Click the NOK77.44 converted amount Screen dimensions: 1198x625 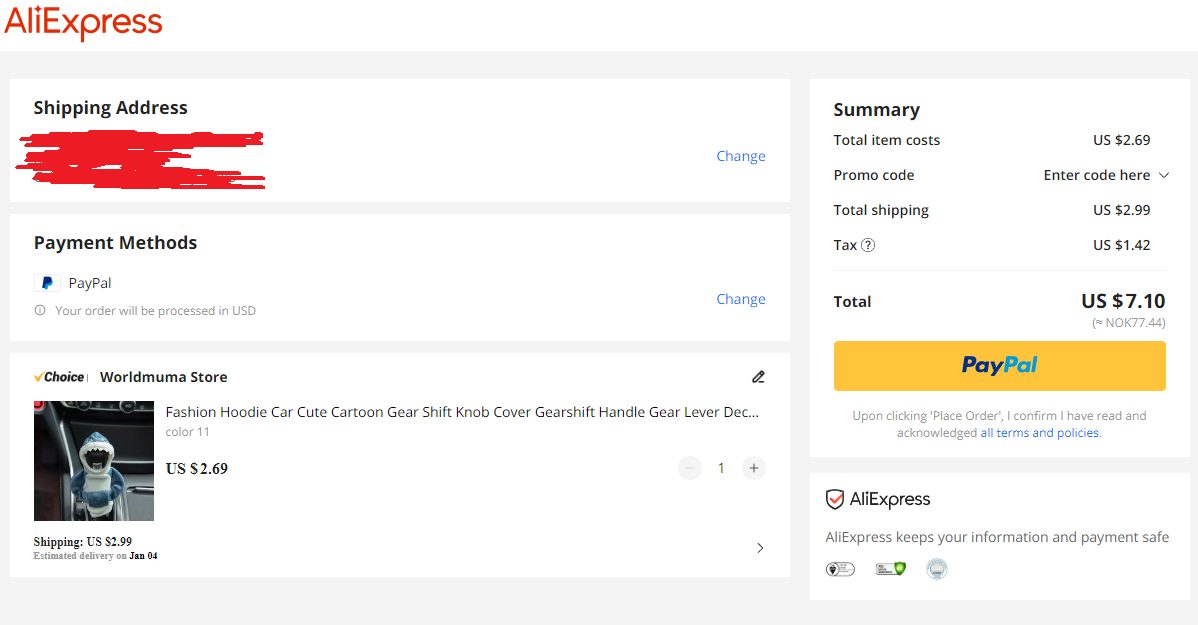pyautogui.click(x=1128, y=322)
